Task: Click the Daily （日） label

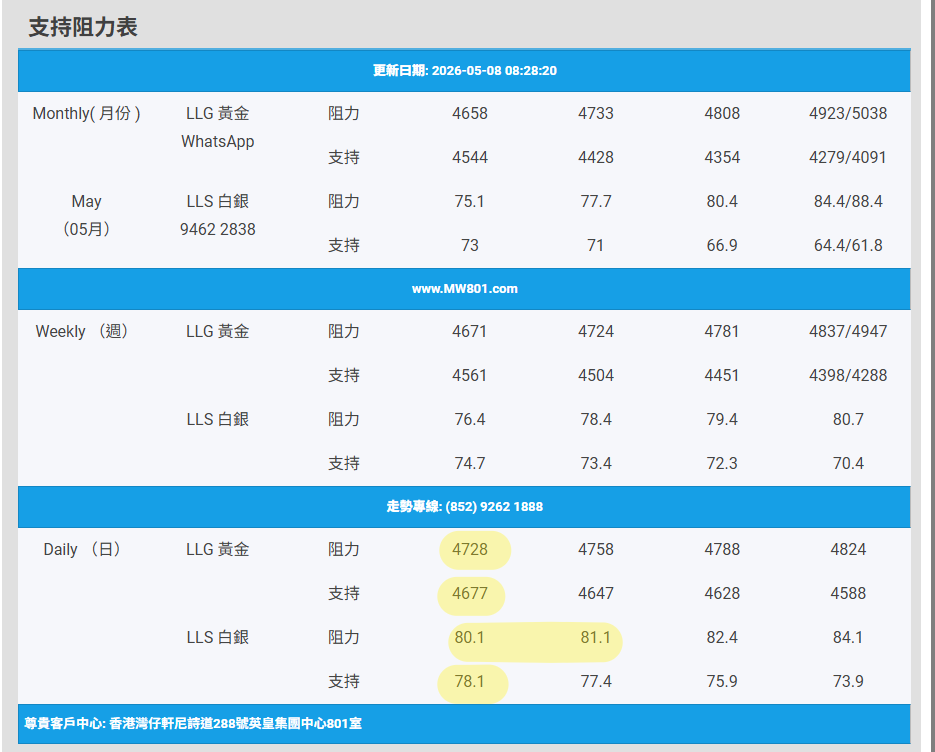Action: click(x=82, y=549)
